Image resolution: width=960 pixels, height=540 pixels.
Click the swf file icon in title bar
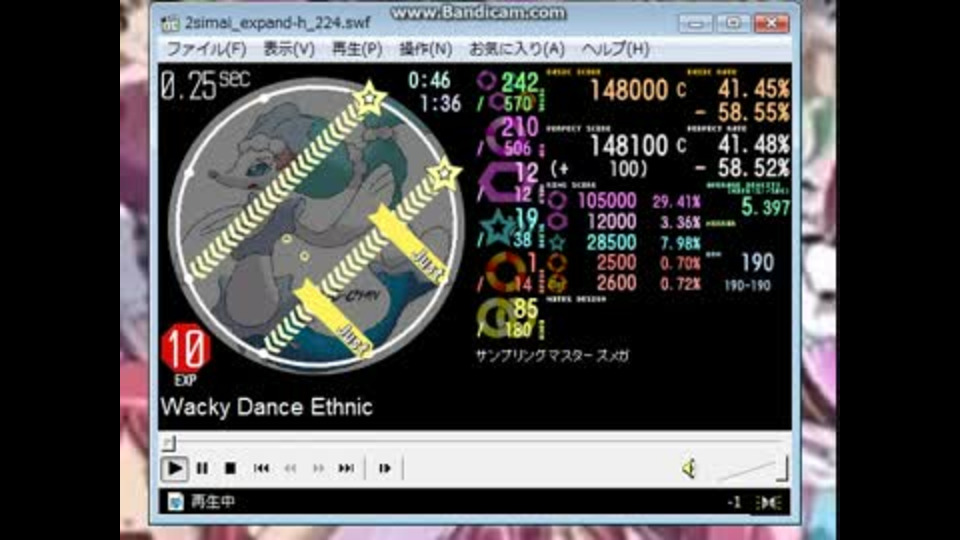click(x=170, y=23)
